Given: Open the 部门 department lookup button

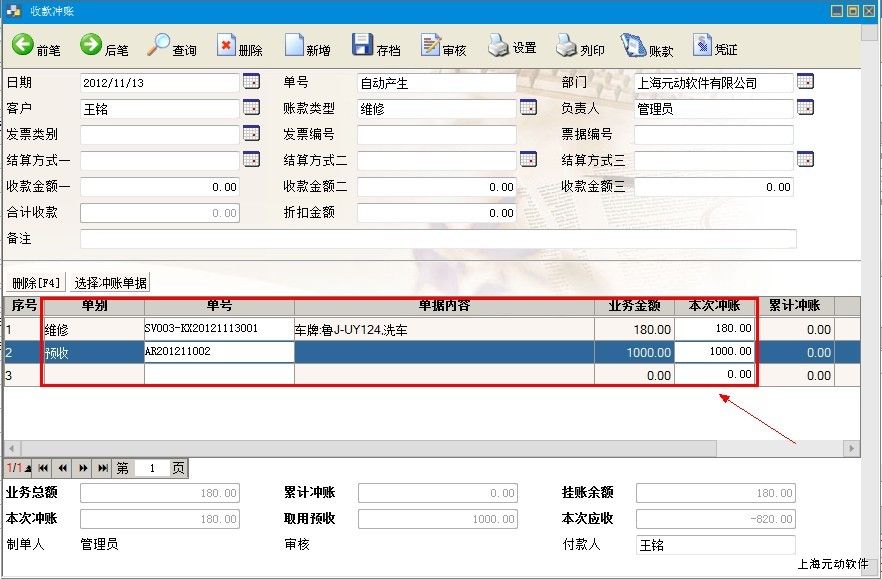Looking at the screenshot, I should pos(805,82).
